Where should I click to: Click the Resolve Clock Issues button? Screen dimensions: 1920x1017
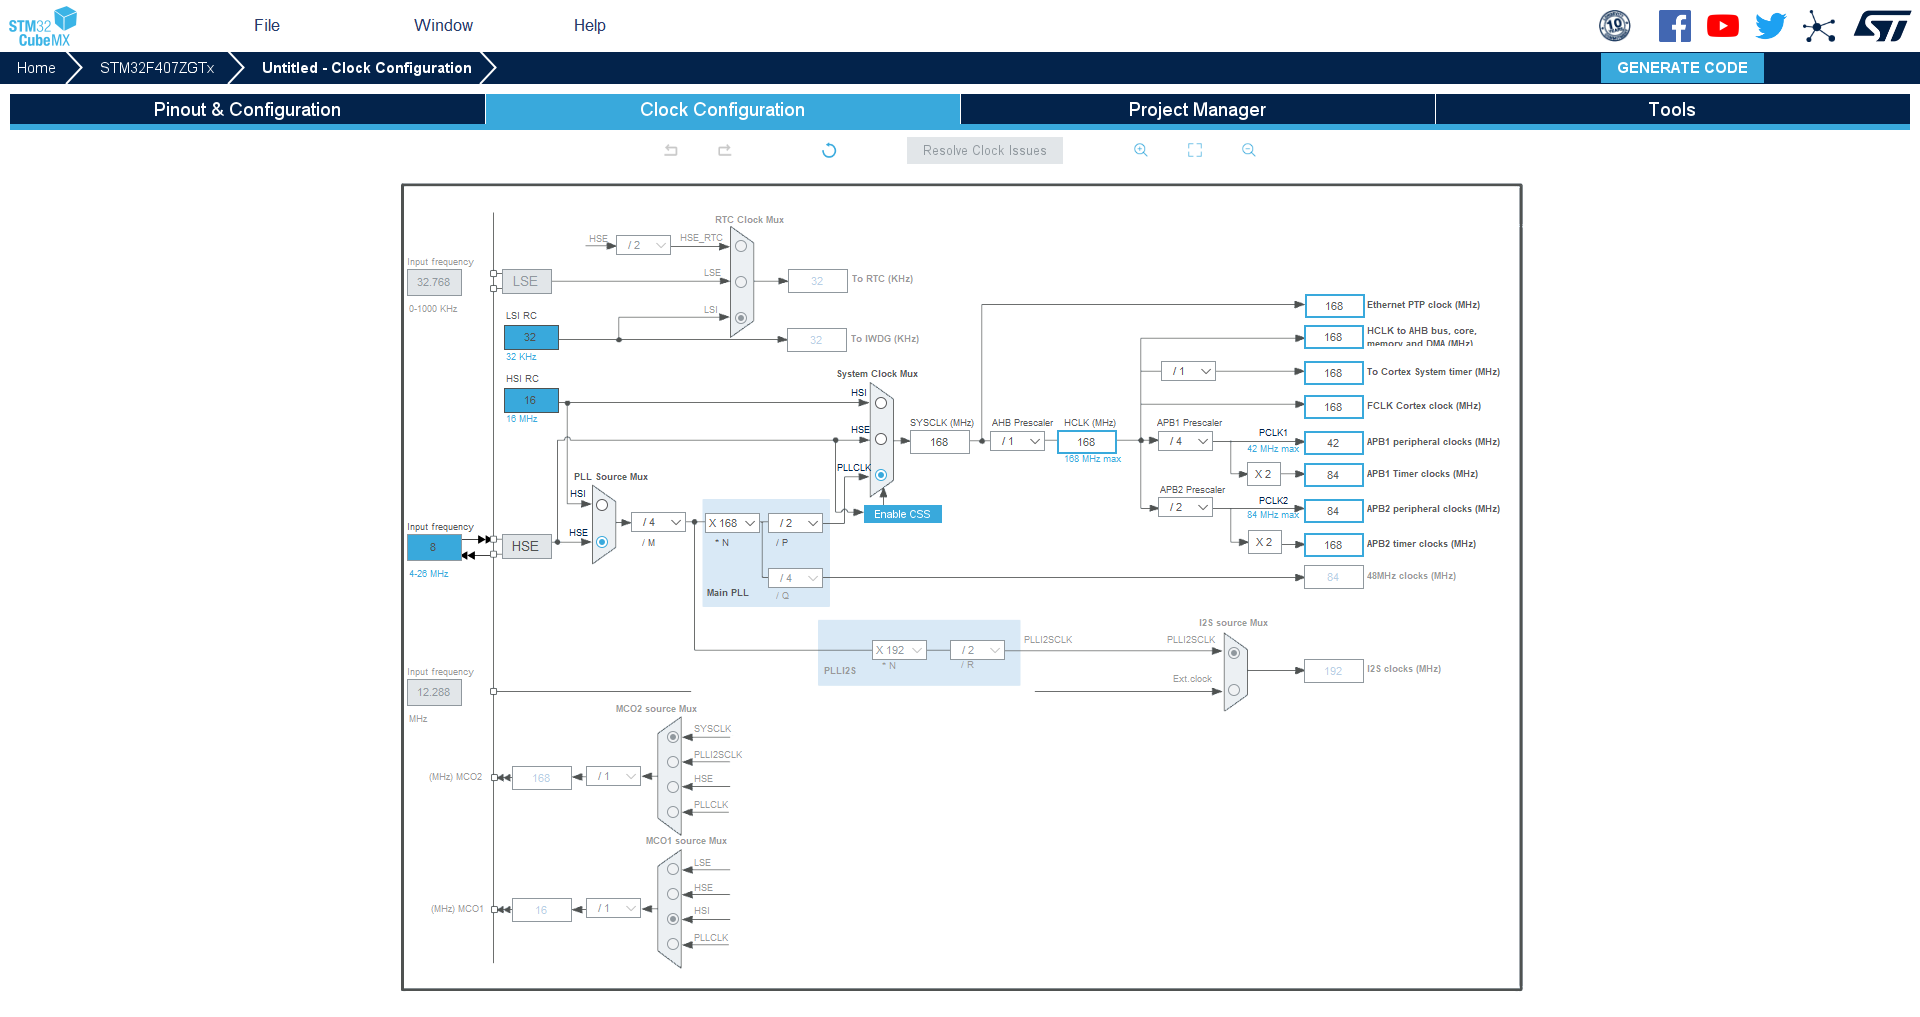(x=985, y=151)
